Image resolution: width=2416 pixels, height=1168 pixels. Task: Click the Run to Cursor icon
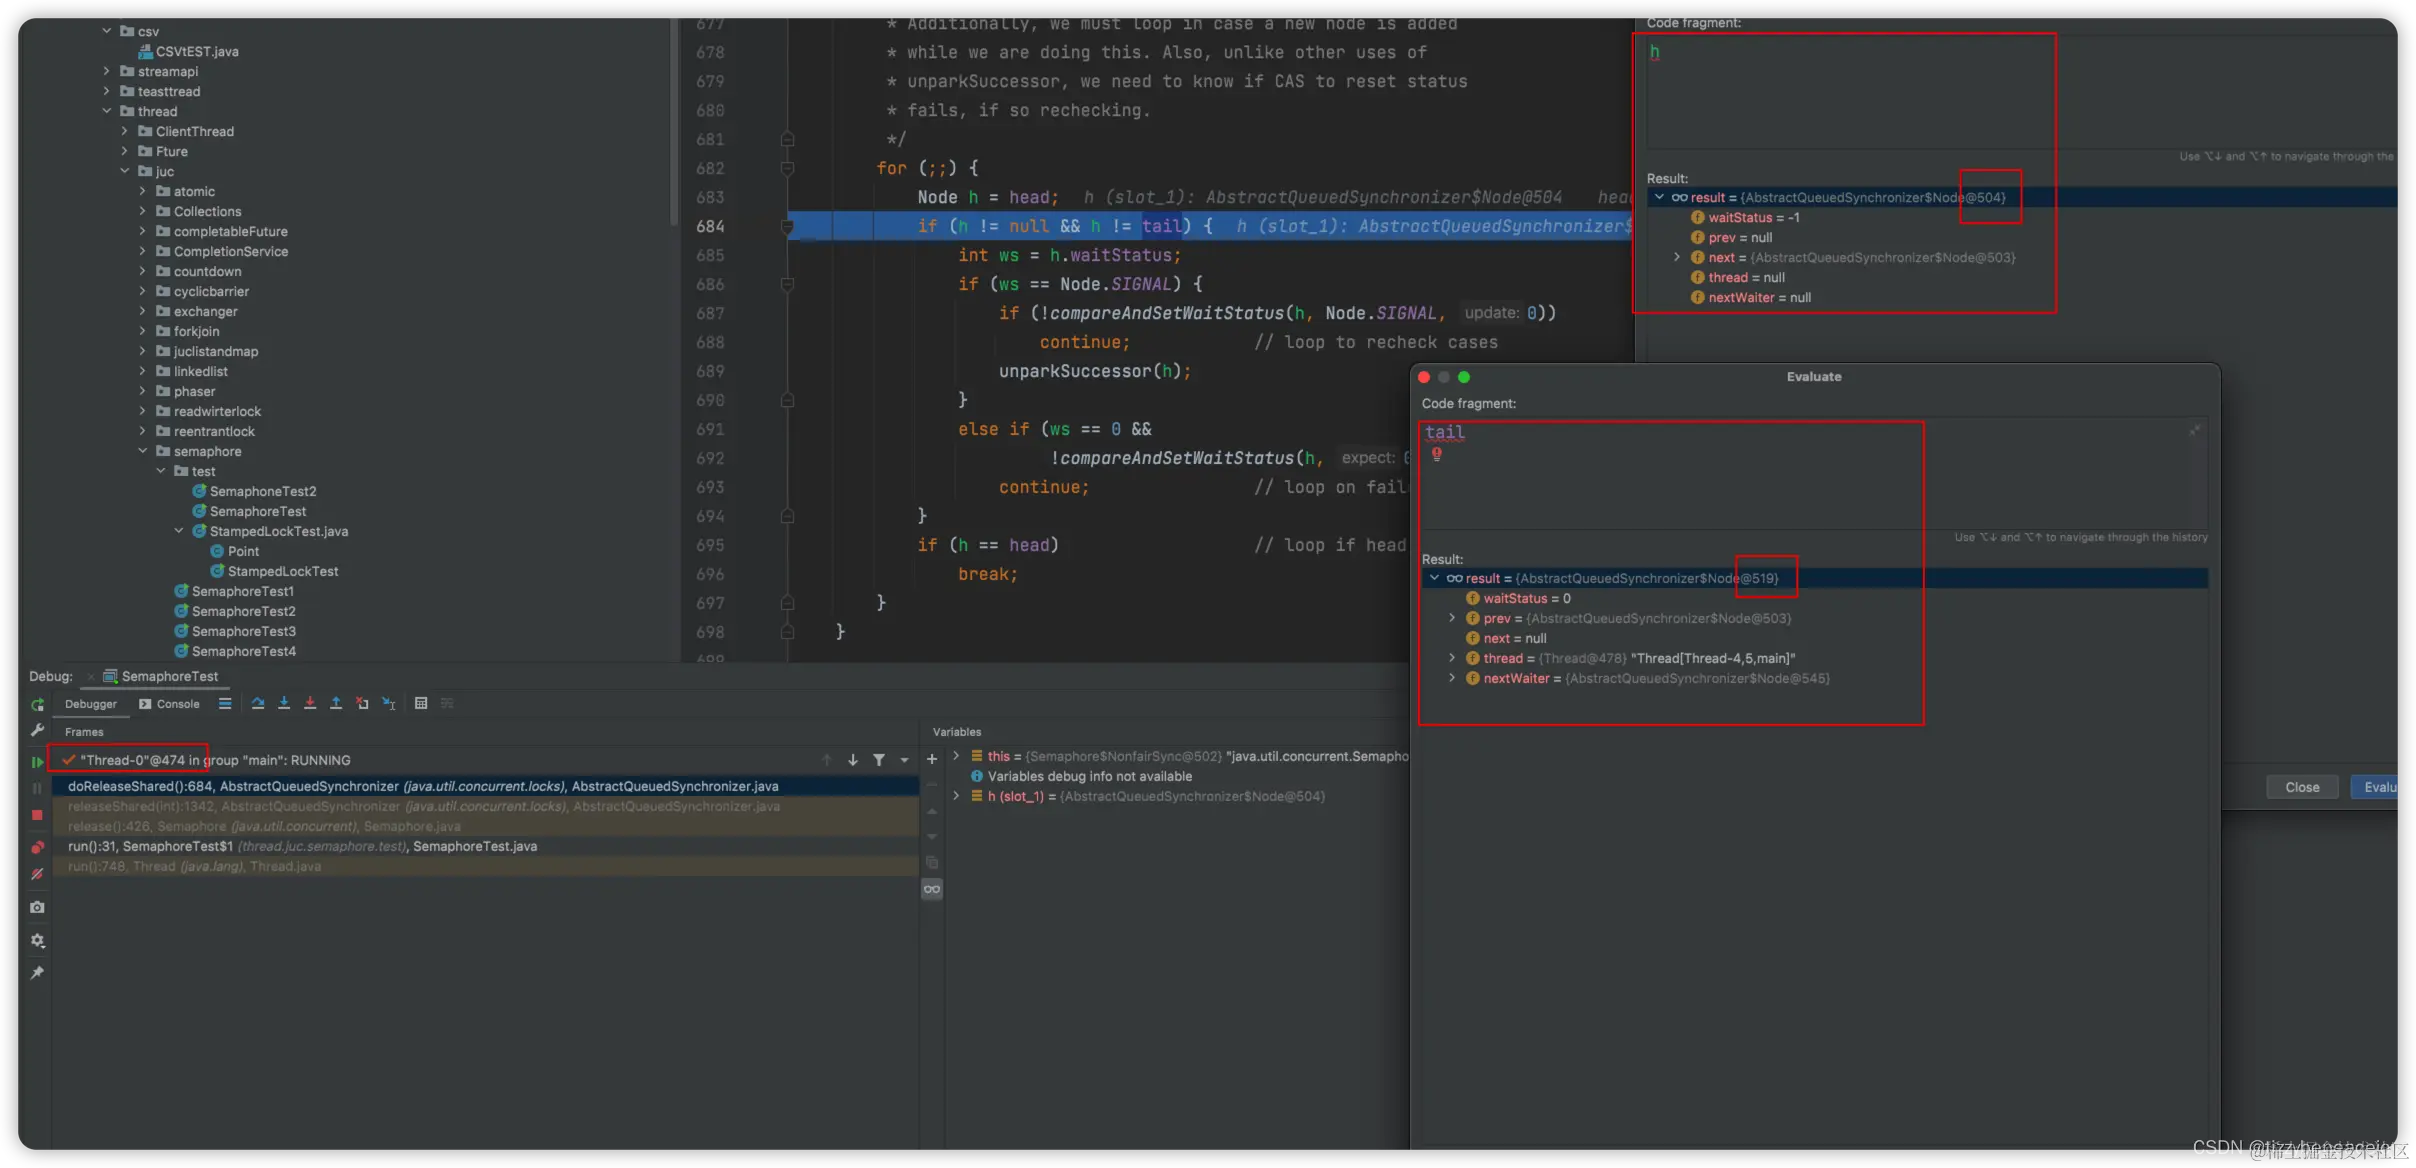389,703
